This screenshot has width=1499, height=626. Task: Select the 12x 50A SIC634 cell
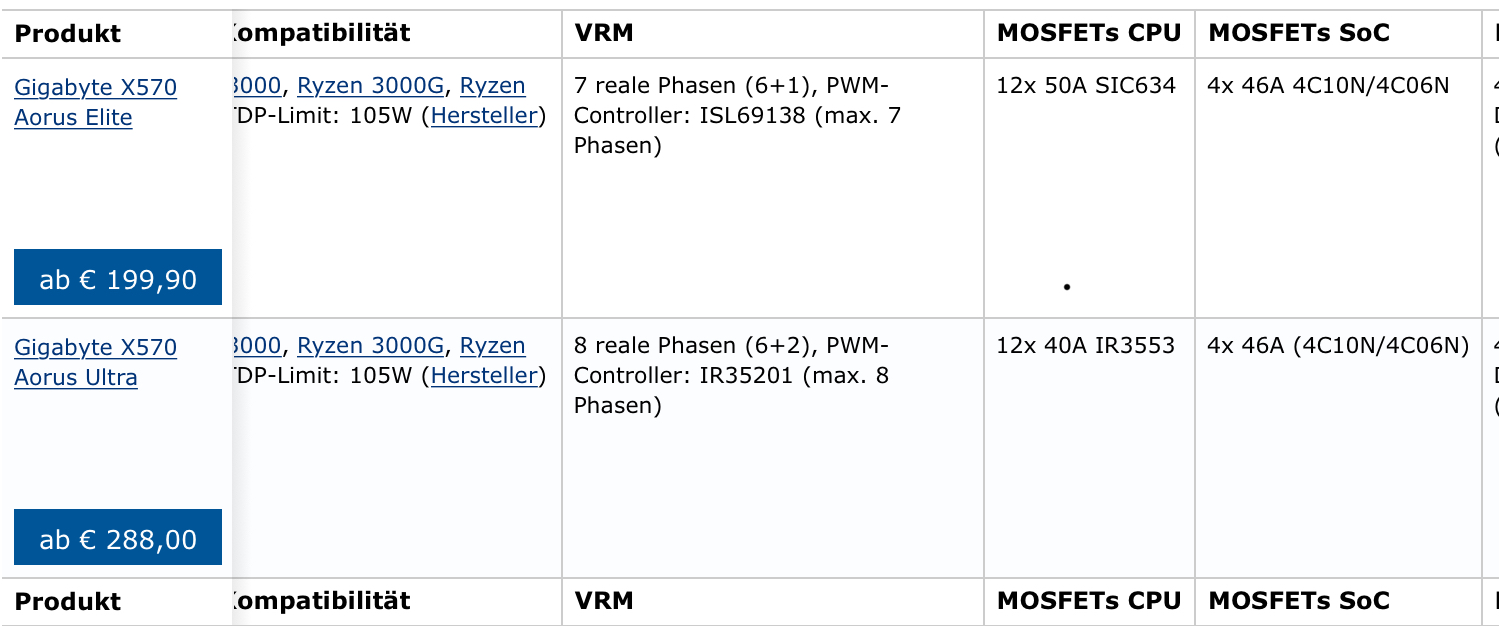1089,188
